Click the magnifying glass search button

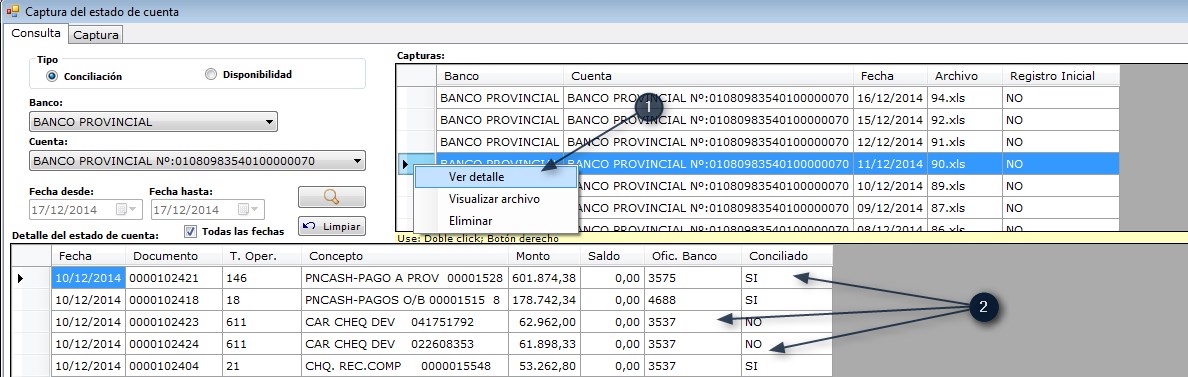(x=331, y=197)
